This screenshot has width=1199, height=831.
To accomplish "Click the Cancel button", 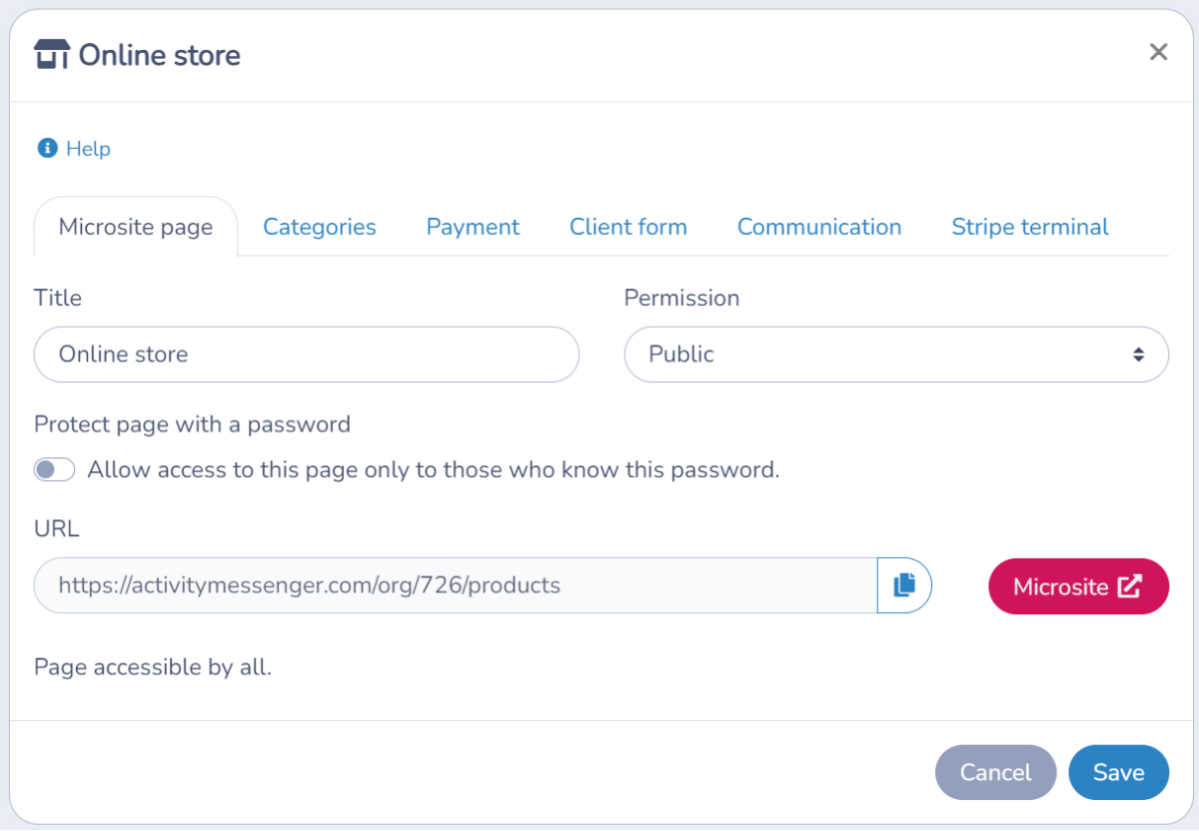I will coord(996,772).
